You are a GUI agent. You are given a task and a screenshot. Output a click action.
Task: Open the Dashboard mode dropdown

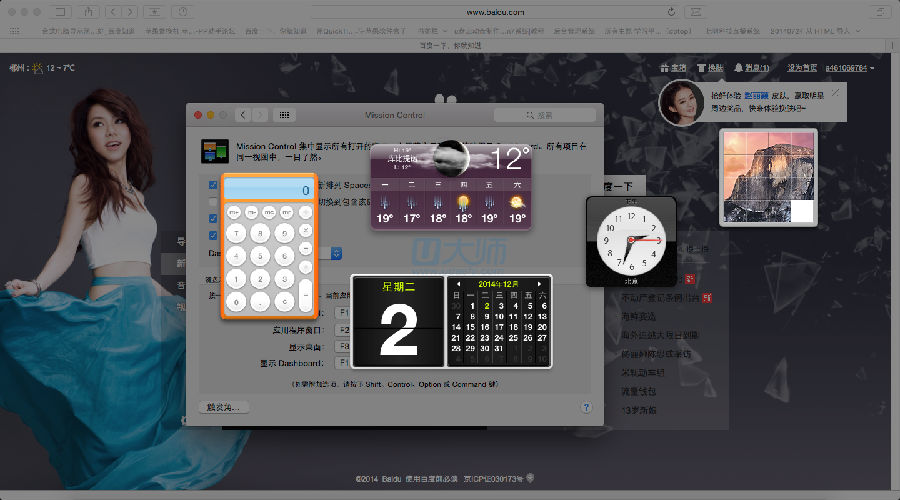click(337, 254)
